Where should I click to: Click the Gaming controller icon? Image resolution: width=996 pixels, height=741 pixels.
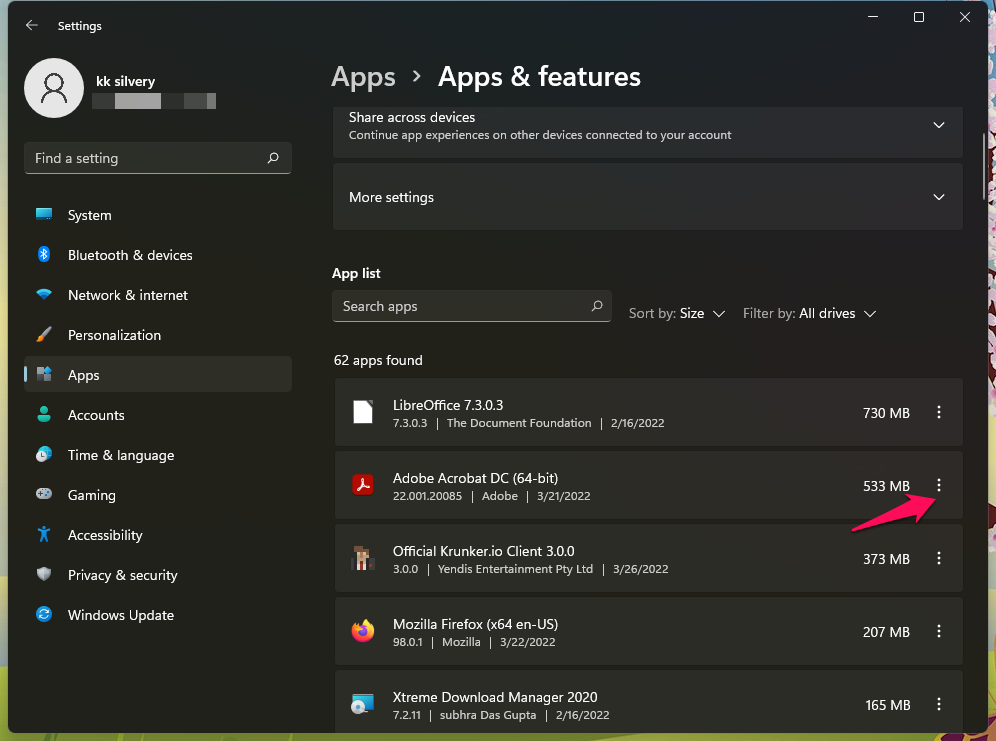pyautogui.click(x=44, y=494)
